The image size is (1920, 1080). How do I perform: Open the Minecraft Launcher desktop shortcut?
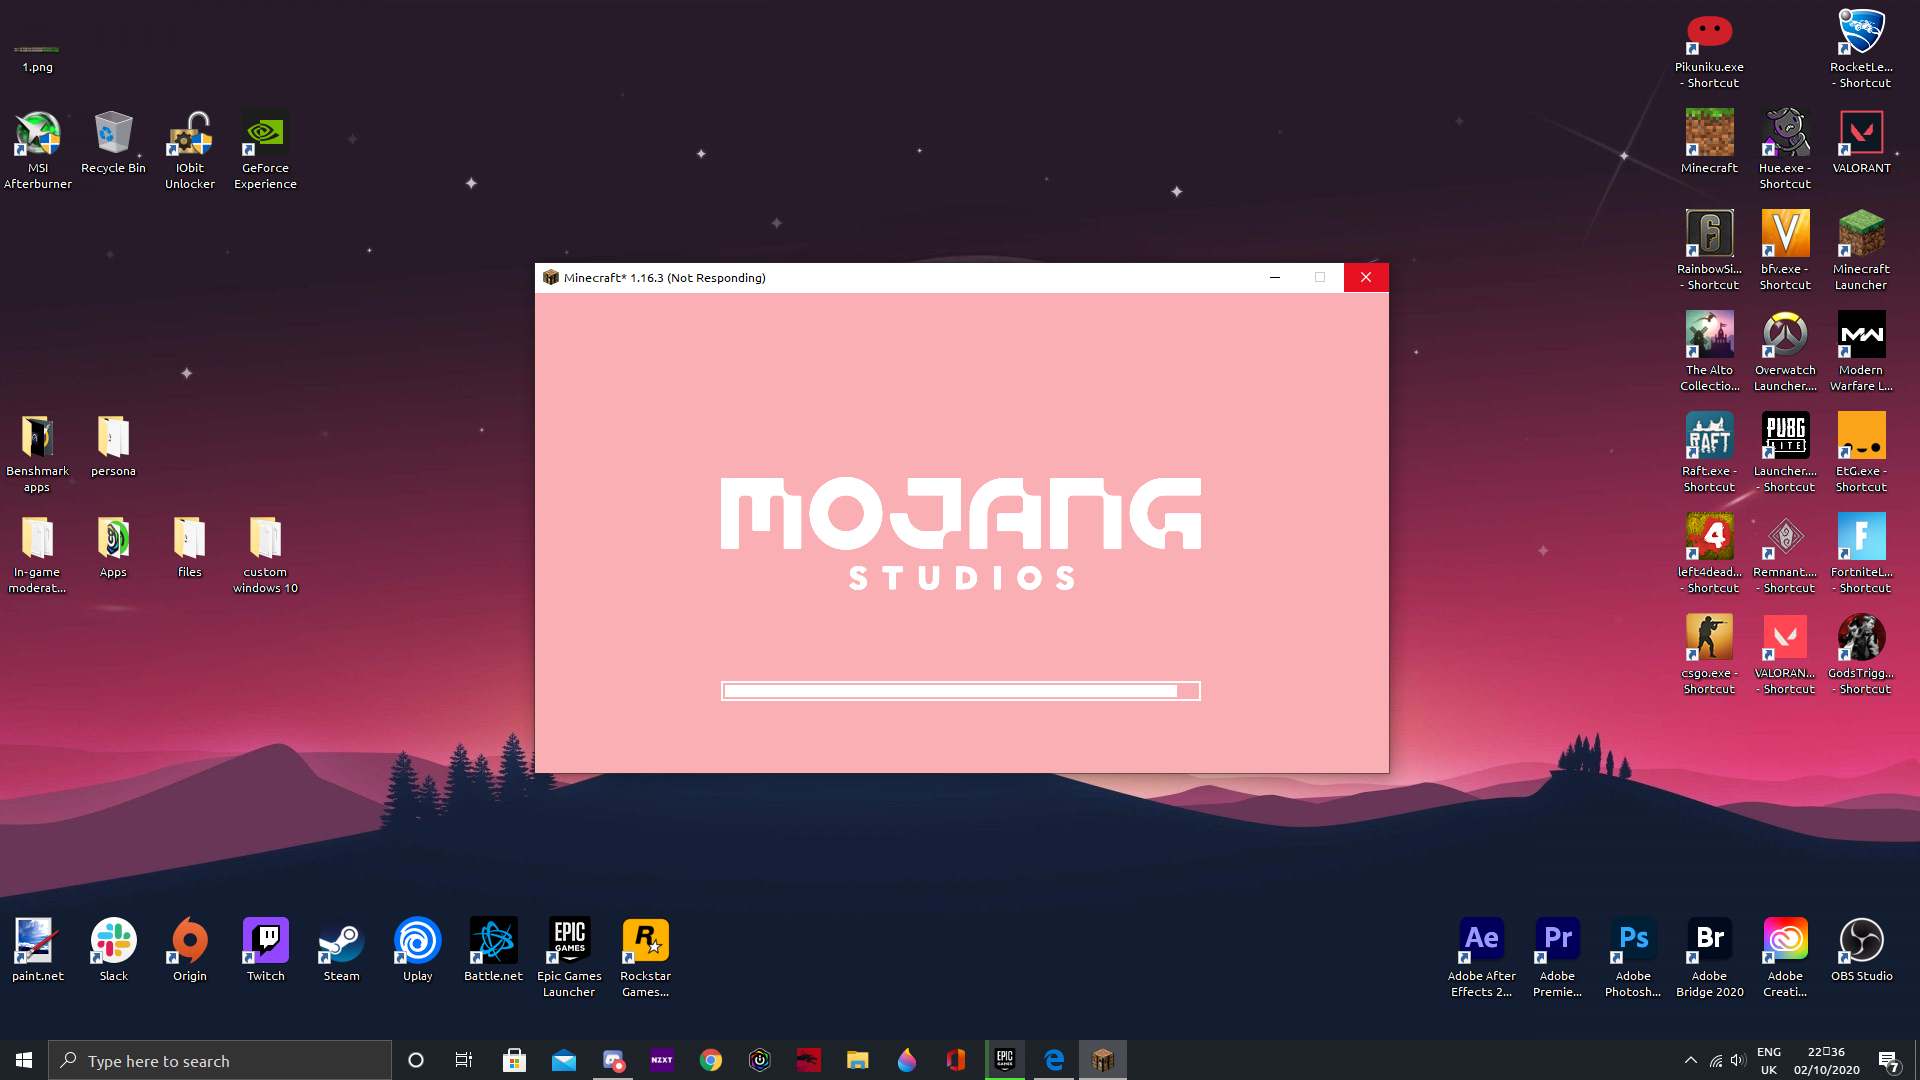1861,234
